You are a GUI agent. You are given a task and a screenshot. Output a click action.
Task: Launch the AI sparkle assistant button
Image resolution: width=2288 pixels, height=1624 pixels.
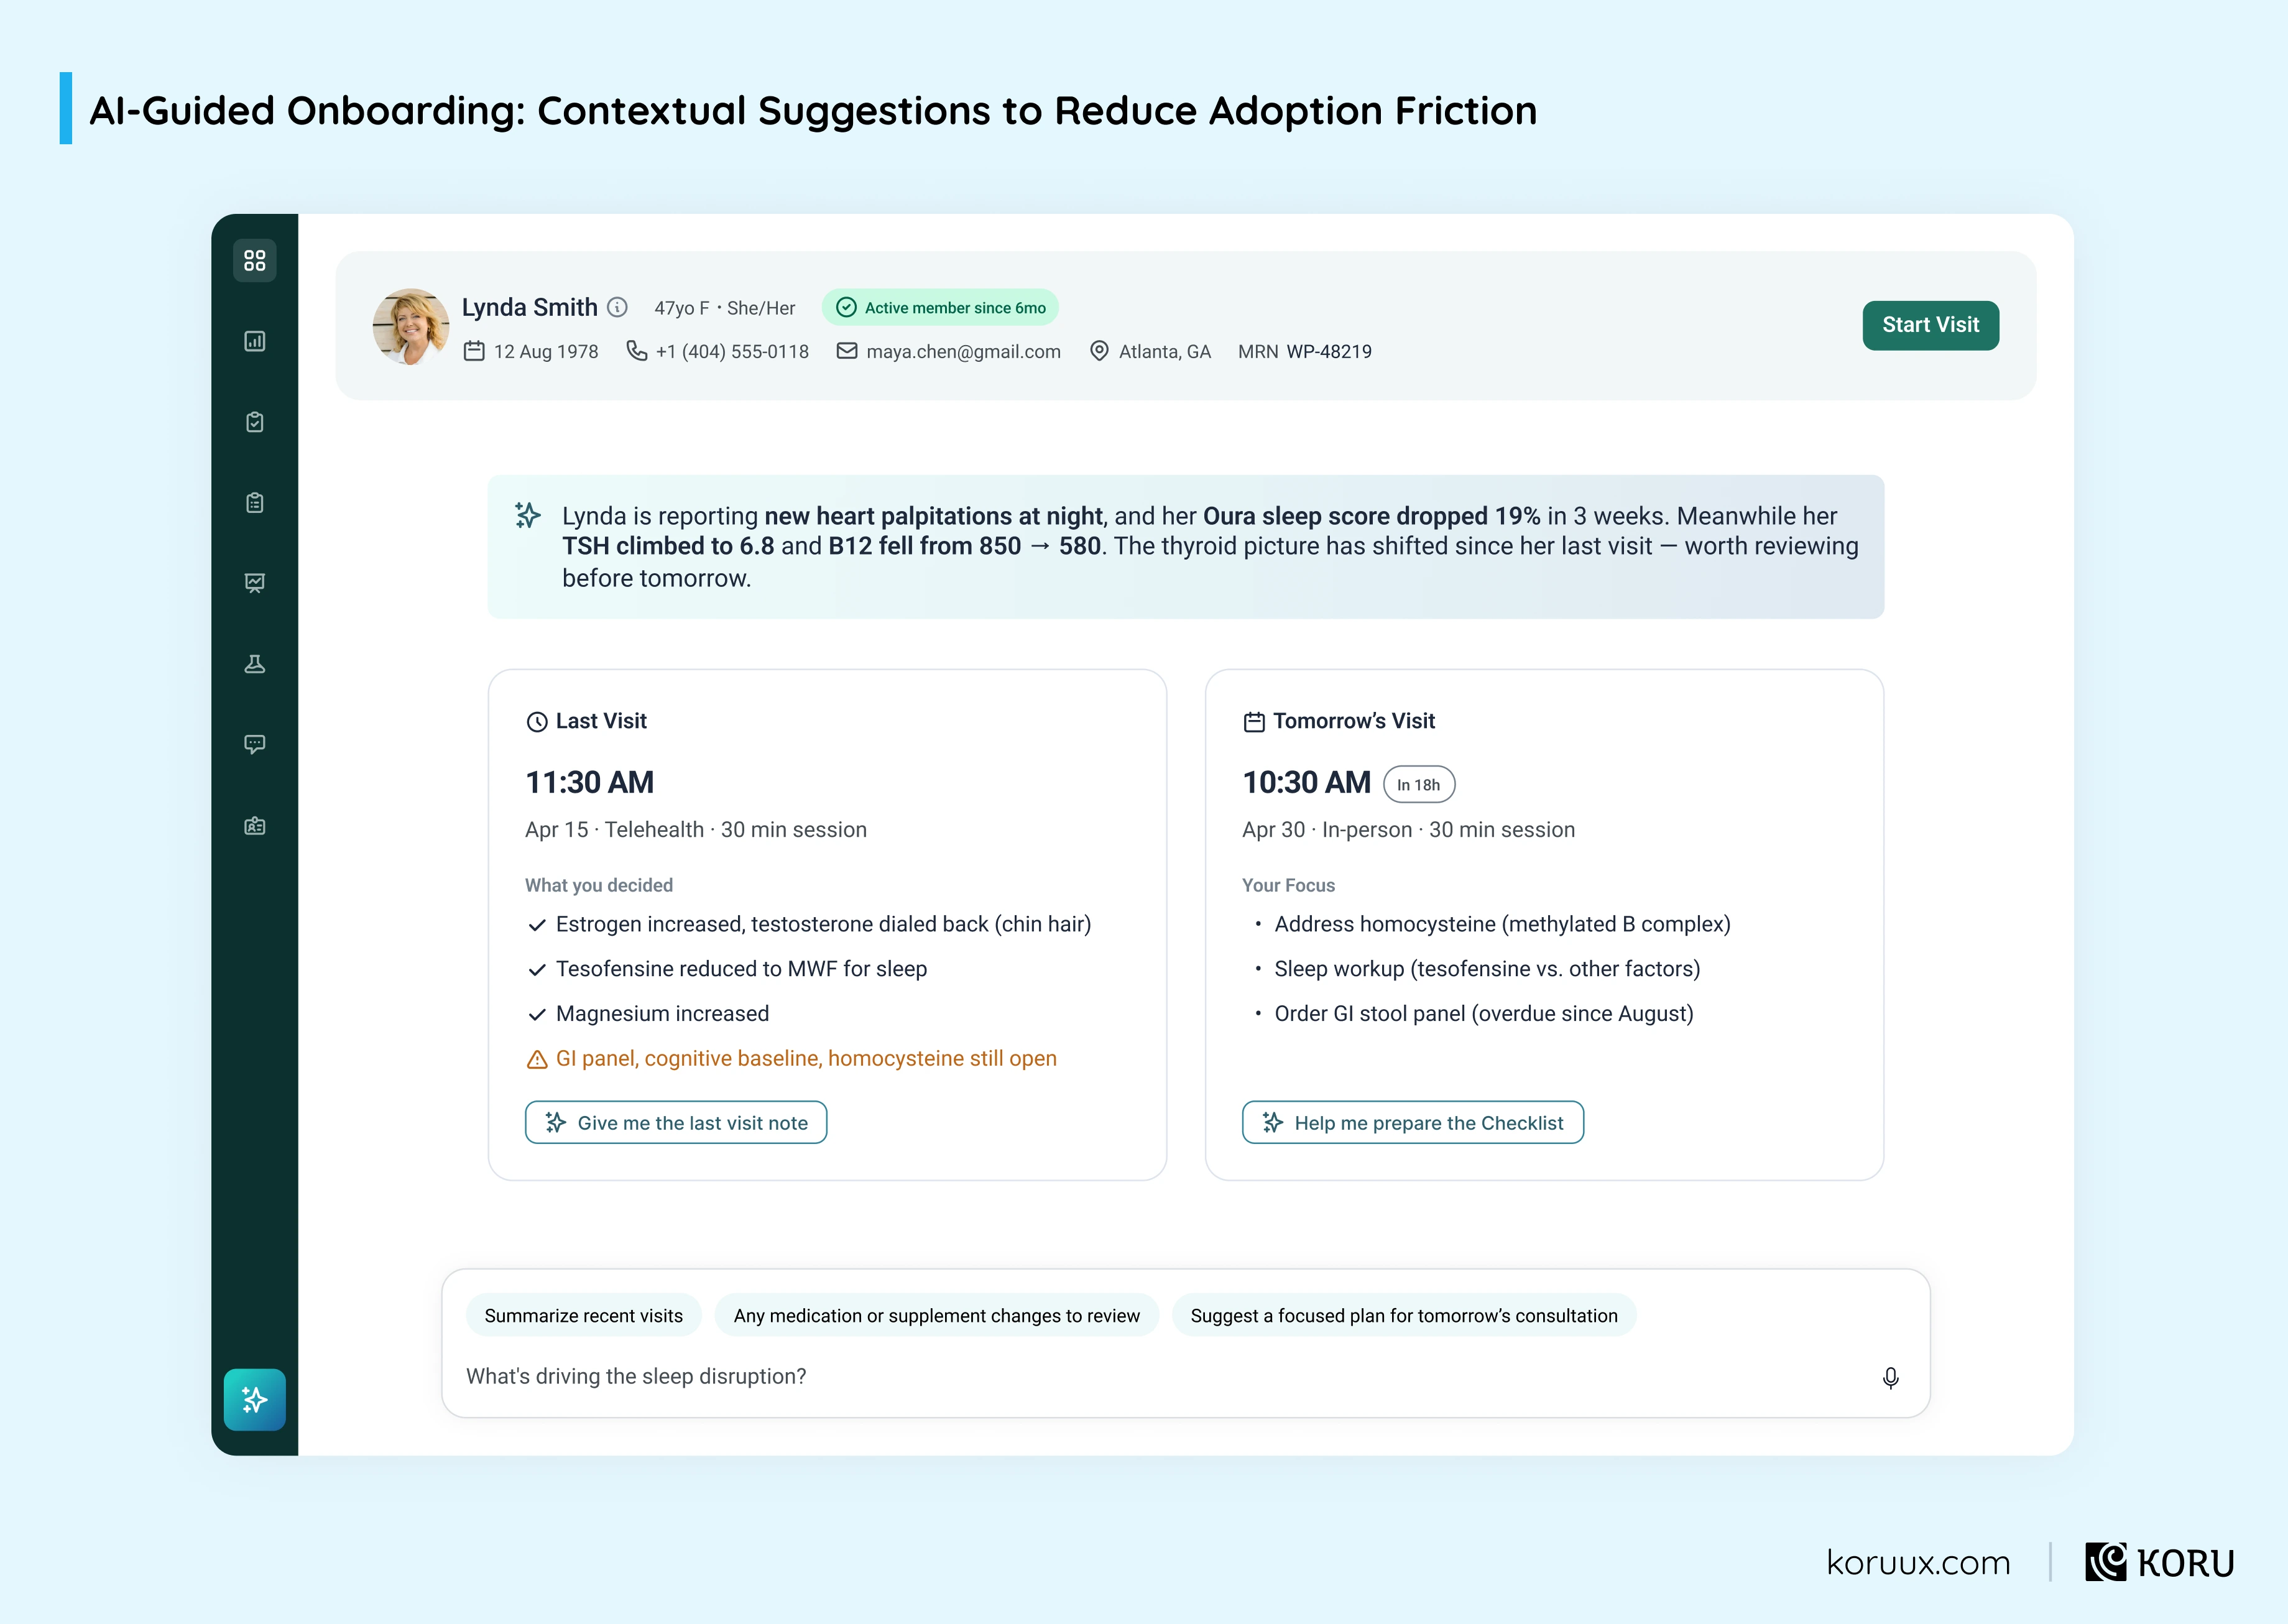tap(255, 1400)
